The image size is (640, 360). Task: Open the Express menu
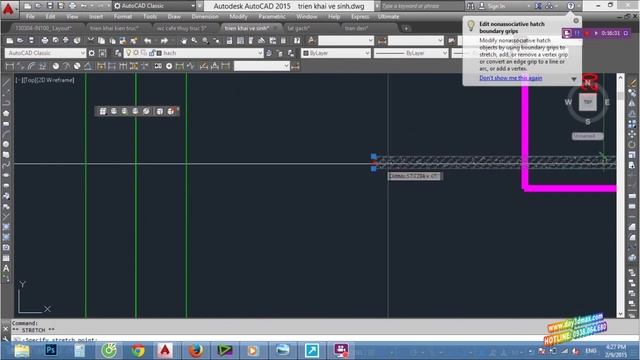pos(360,17)
